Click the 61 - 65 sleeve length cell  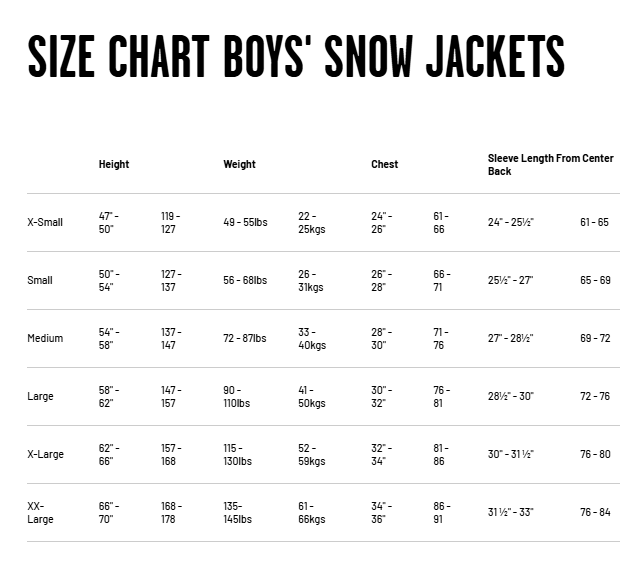point(594,222)
